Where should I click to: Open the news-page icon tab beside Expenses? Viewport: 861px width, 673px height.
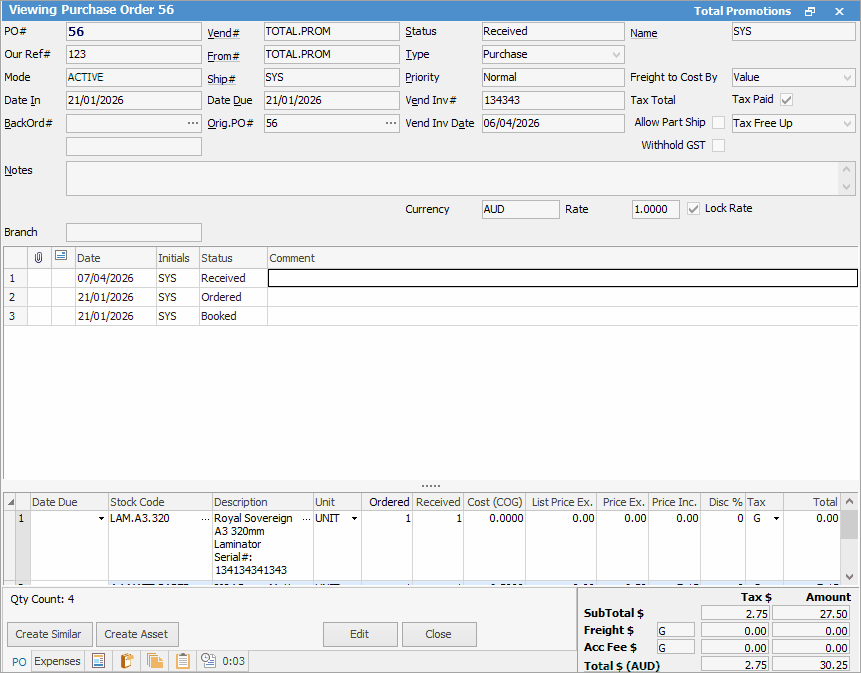tap(98, 660)
